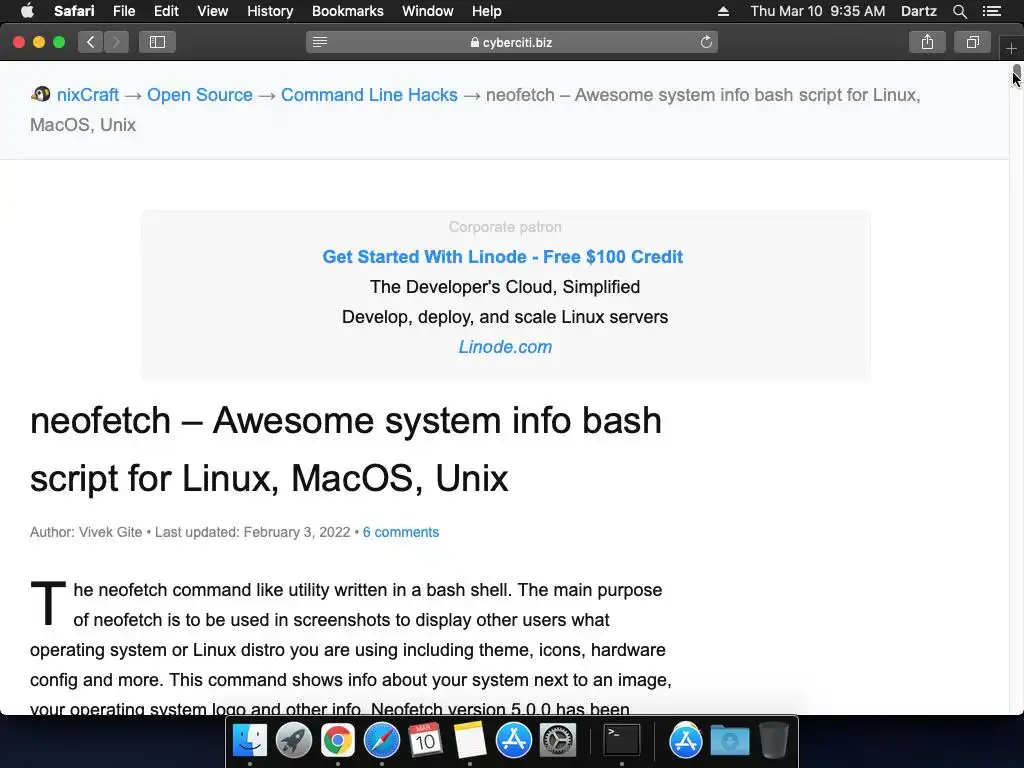This screenshot has width=1024, height=768.
Task: Click the Corporate patron label
Action: pyautogui.click(x=505, y=227)
